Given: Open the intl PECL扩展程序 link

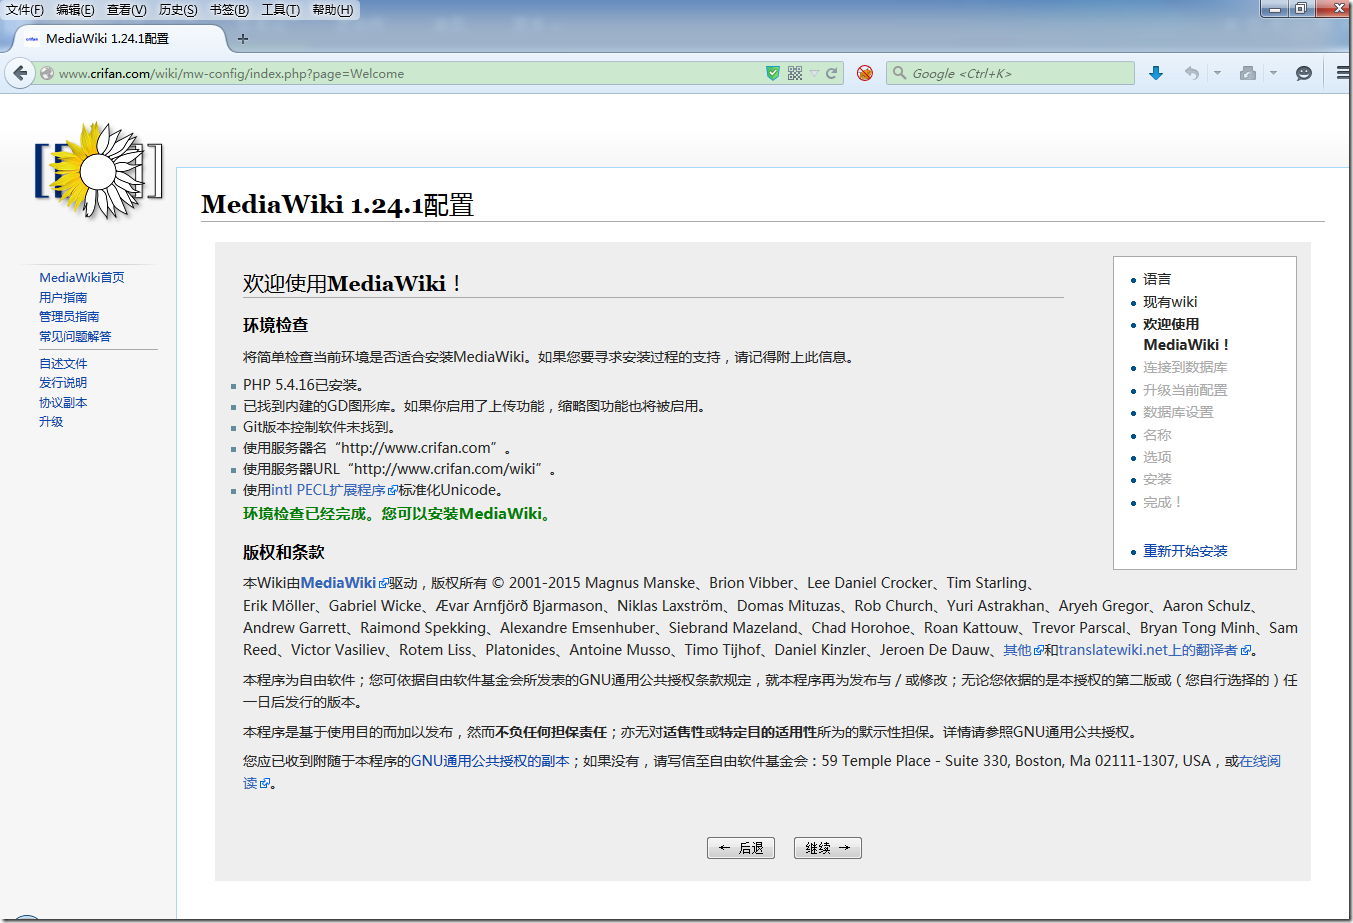Looking at the screenshot, I should [334, 490].
